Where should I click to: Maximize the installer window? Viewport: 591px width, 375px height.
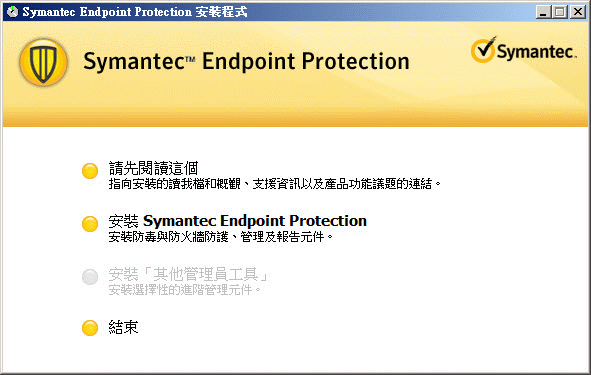click(560, 12)
